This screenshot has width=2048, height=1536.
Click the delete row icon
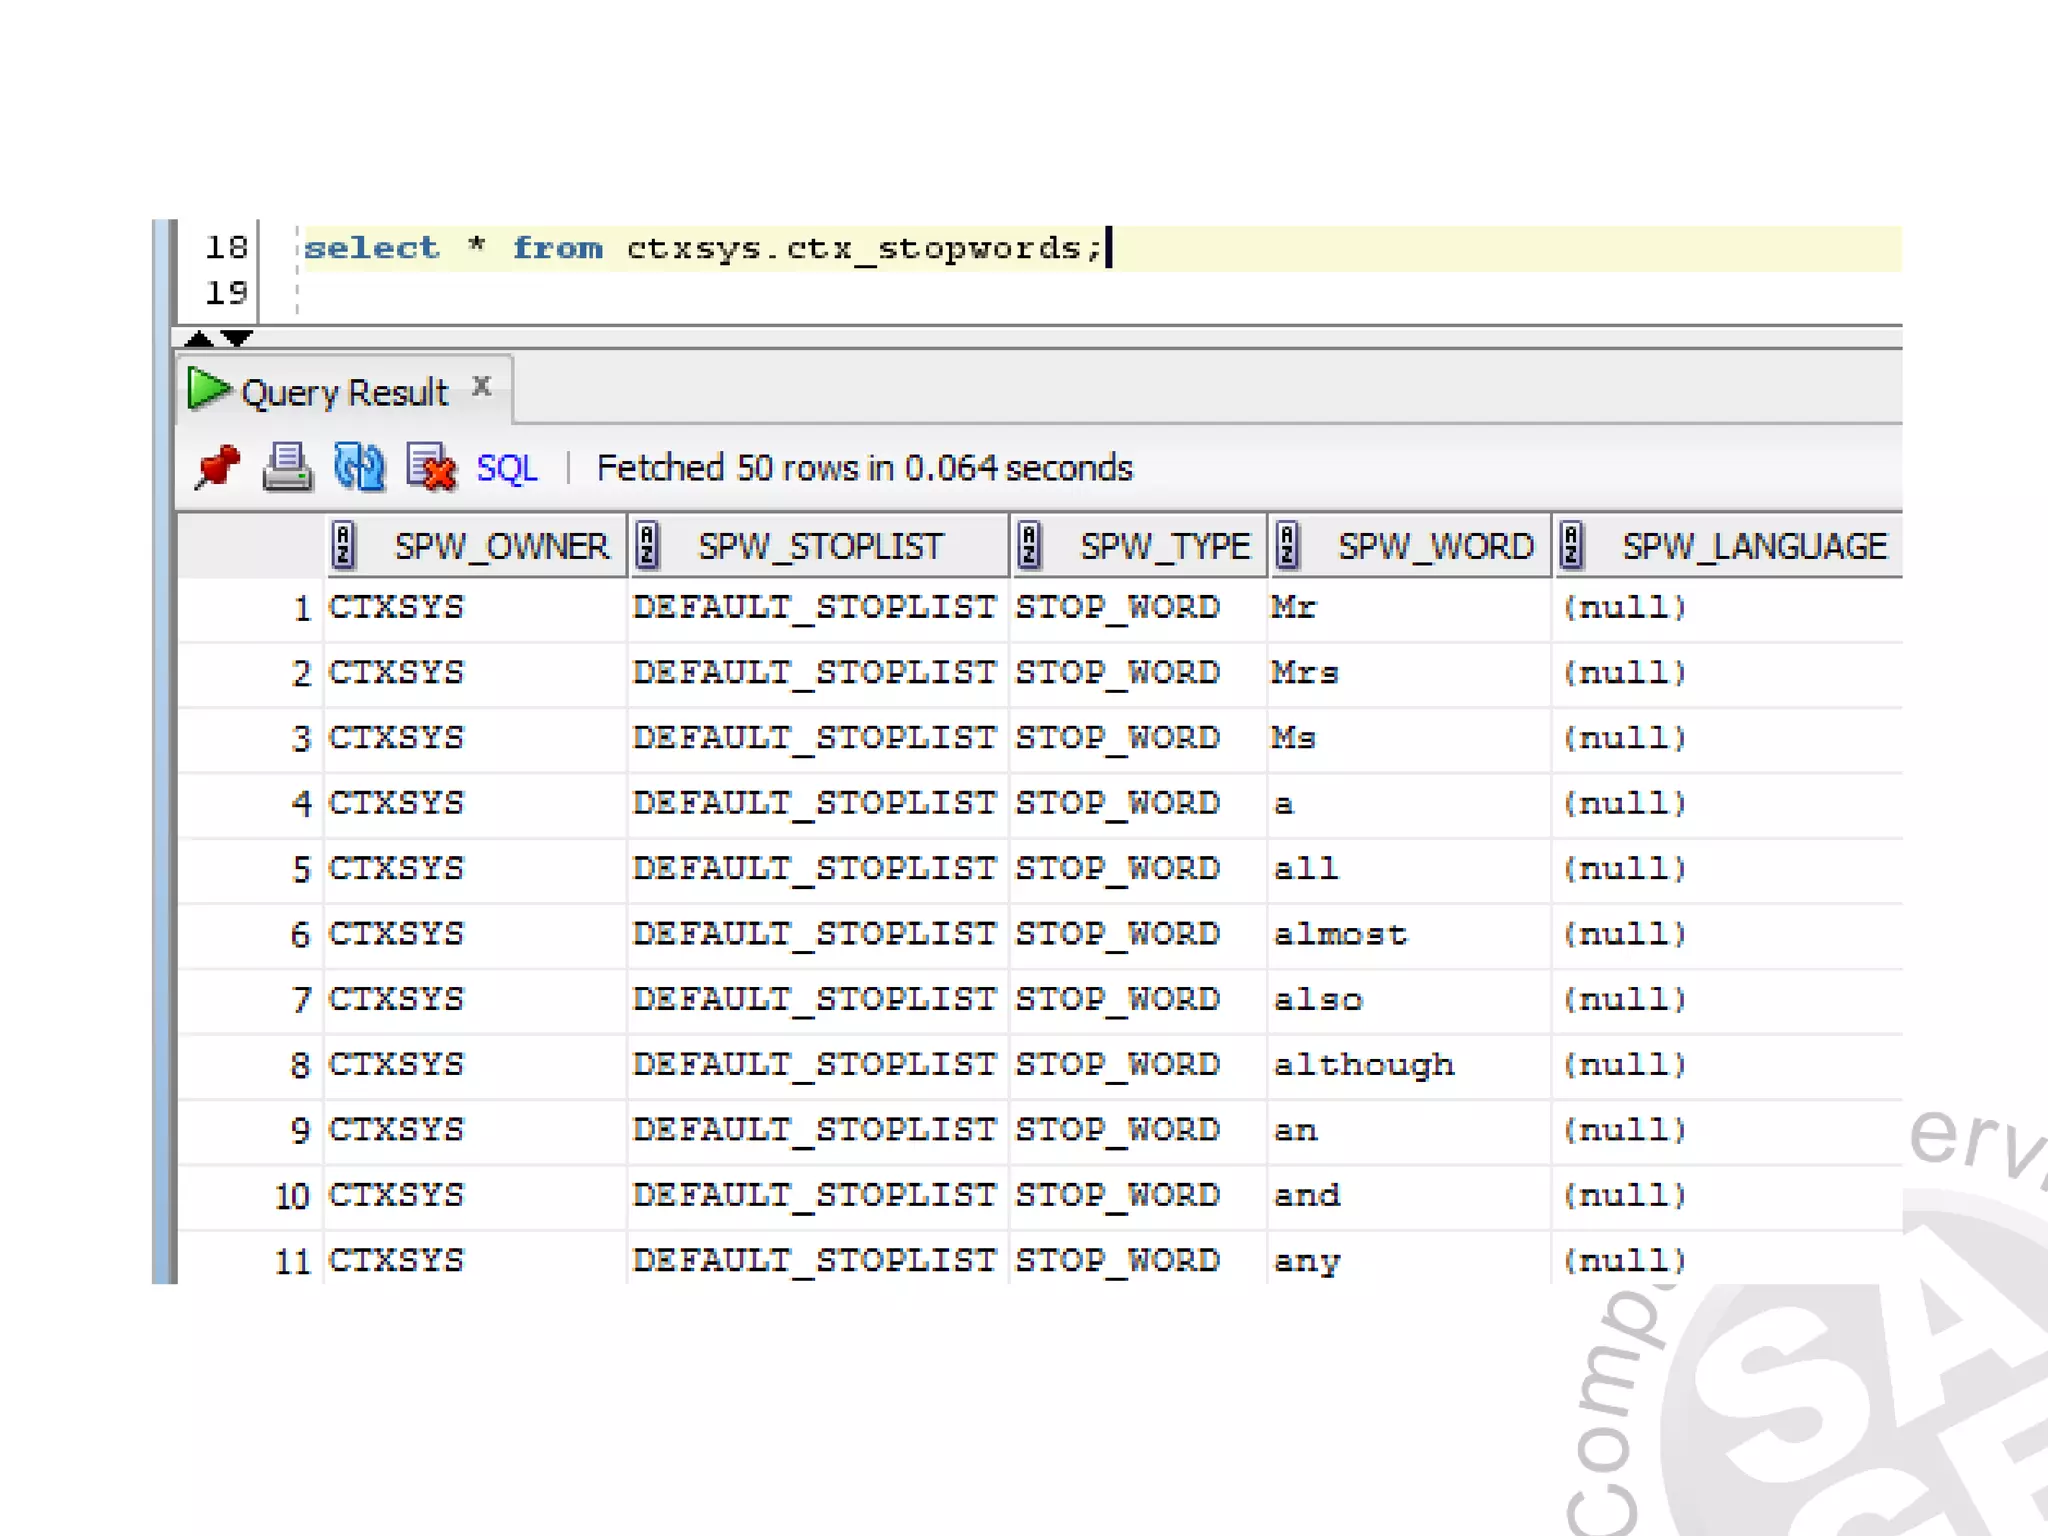431,467
